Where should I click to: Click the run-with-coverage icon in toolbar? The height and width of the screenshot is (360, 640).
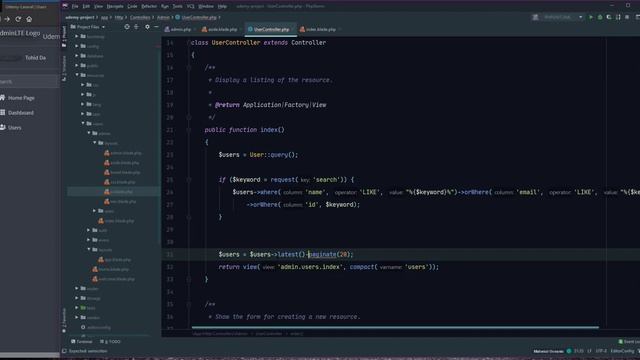[x=609, y=17]
